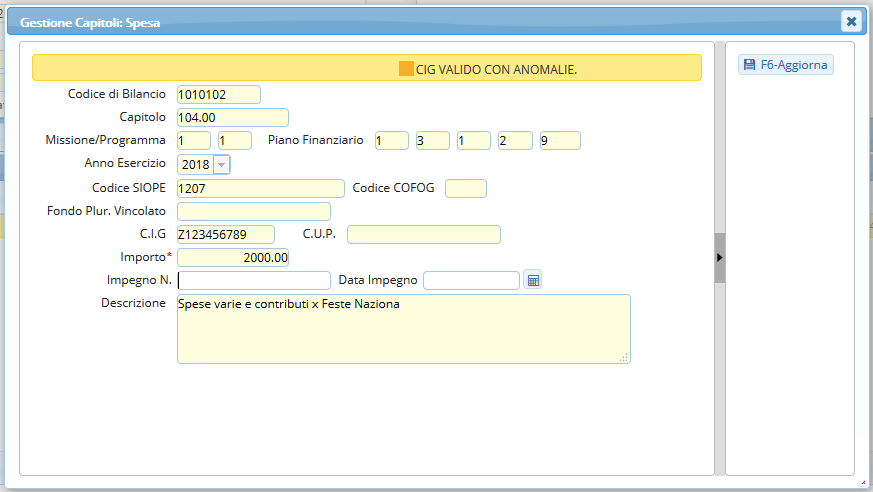Collapse the right side panel arrow

(x=720, y=258)
